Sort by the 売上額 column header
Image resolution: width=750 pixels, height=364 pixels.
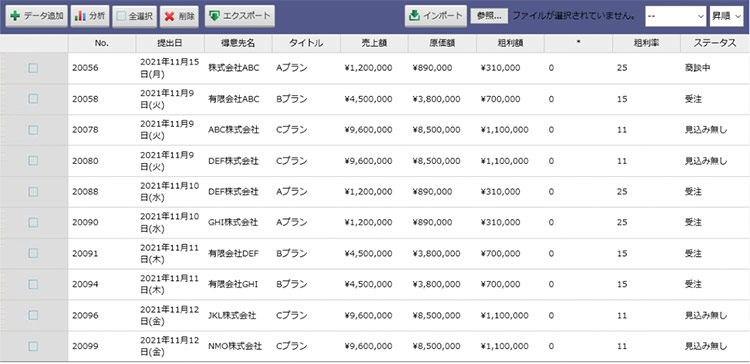(375, 43)
